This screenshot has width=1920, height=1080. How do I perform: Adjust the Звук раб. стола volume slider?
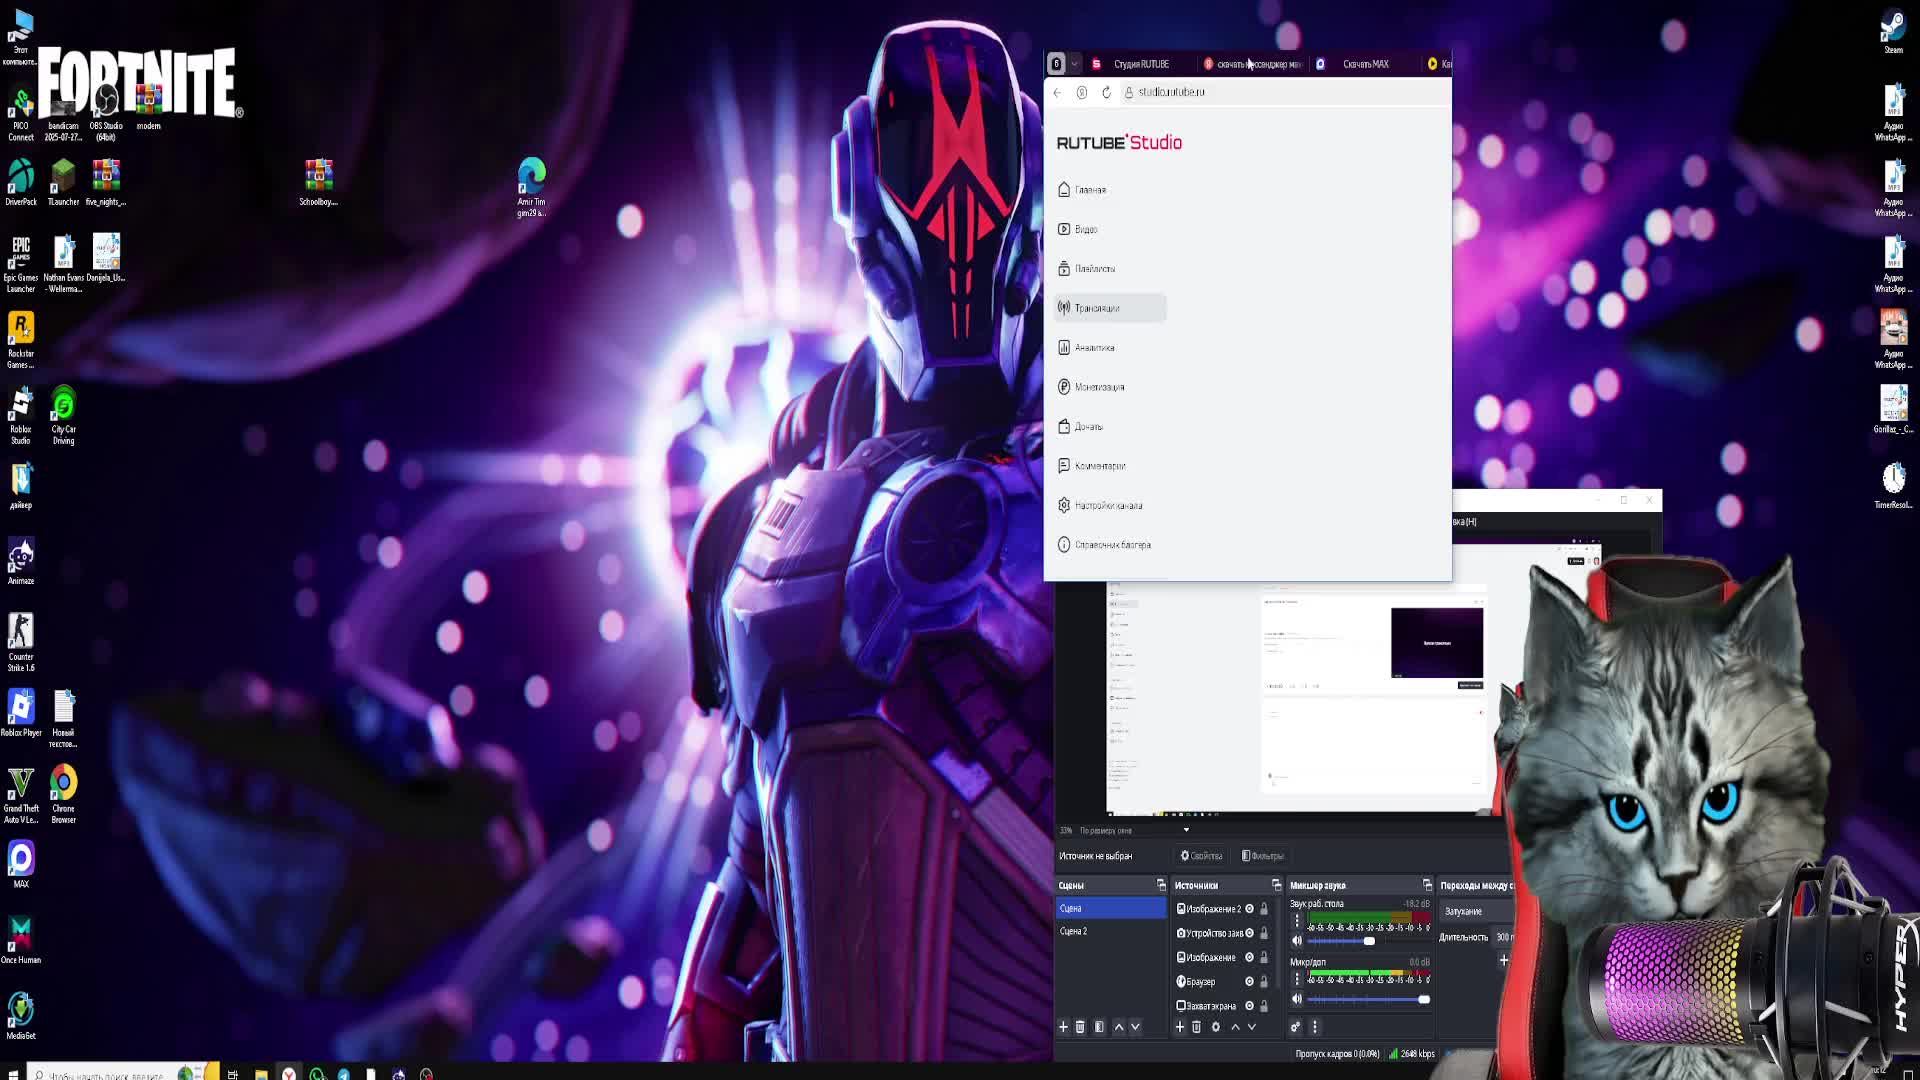(1369, 941)
